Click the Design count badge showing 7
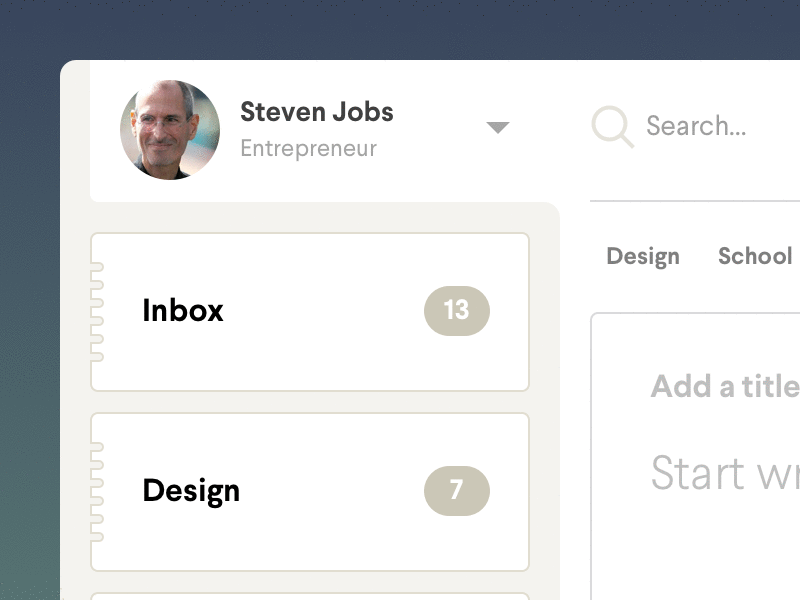Screen dimensions: 800x600 coord(457,490)
